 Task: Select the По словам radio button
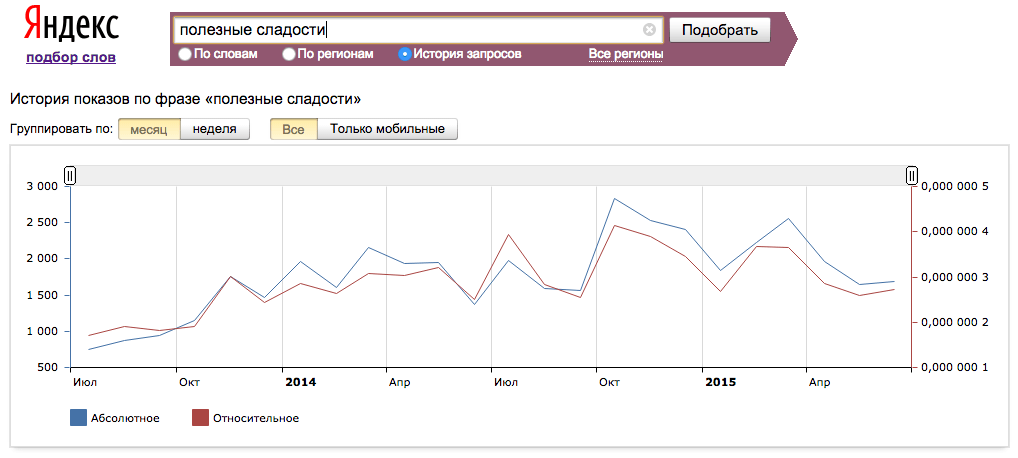185,54
